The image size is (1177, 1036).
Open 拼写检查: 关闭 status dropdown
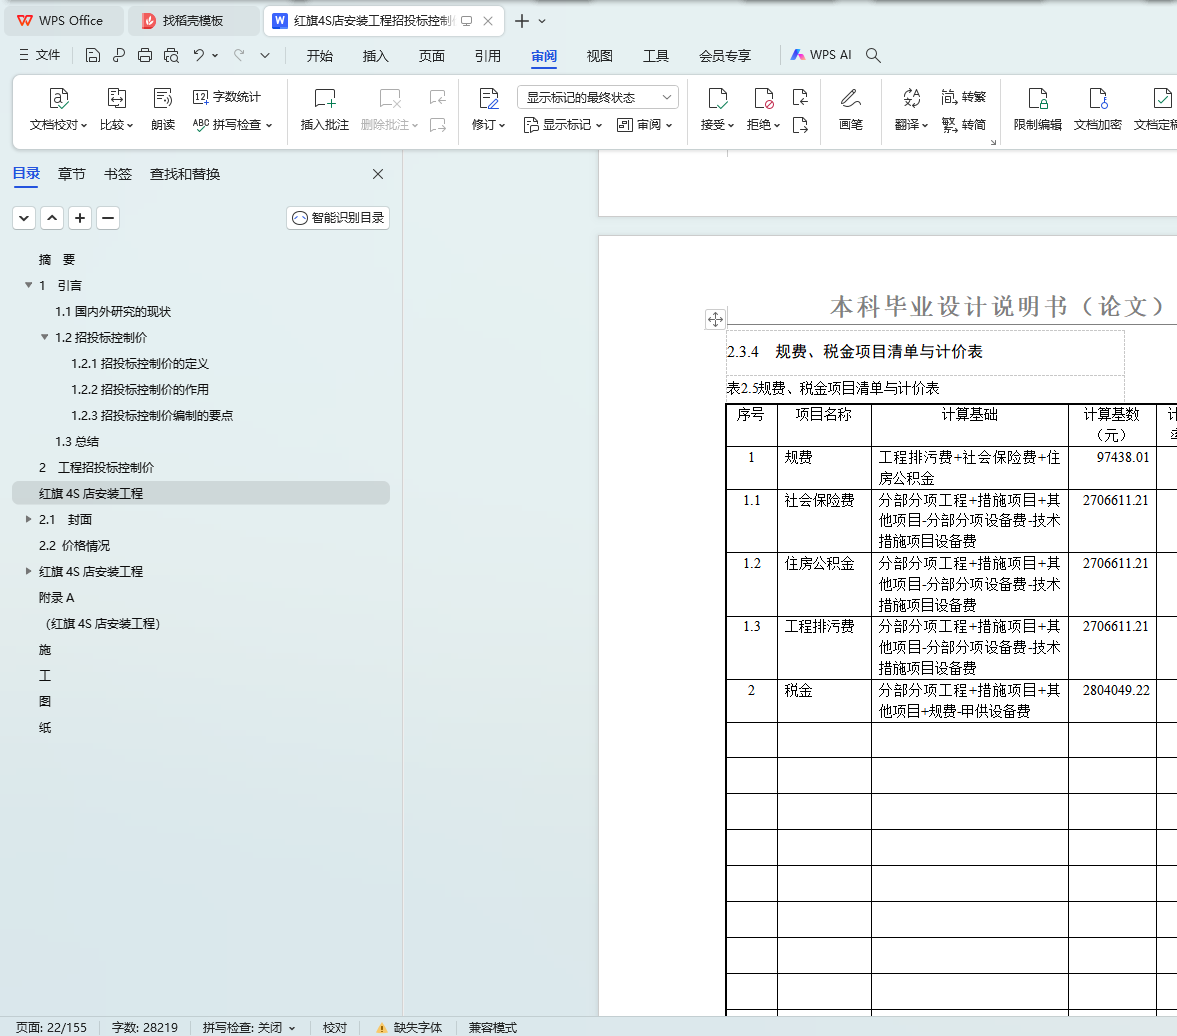(249, 1027)
